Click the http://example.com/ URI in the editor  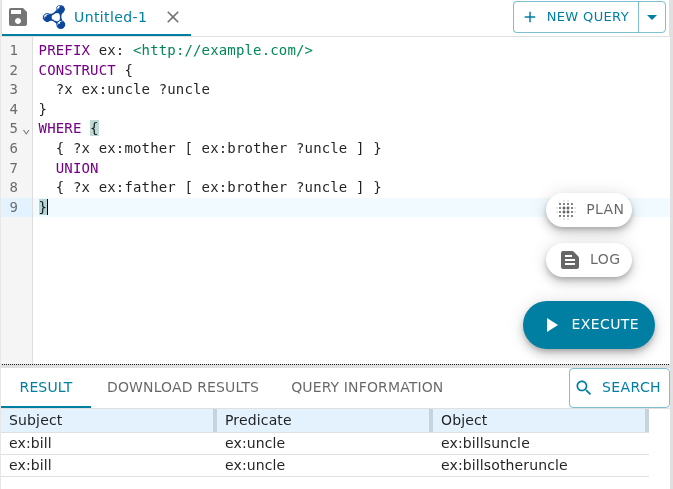(x=223, y=50)
